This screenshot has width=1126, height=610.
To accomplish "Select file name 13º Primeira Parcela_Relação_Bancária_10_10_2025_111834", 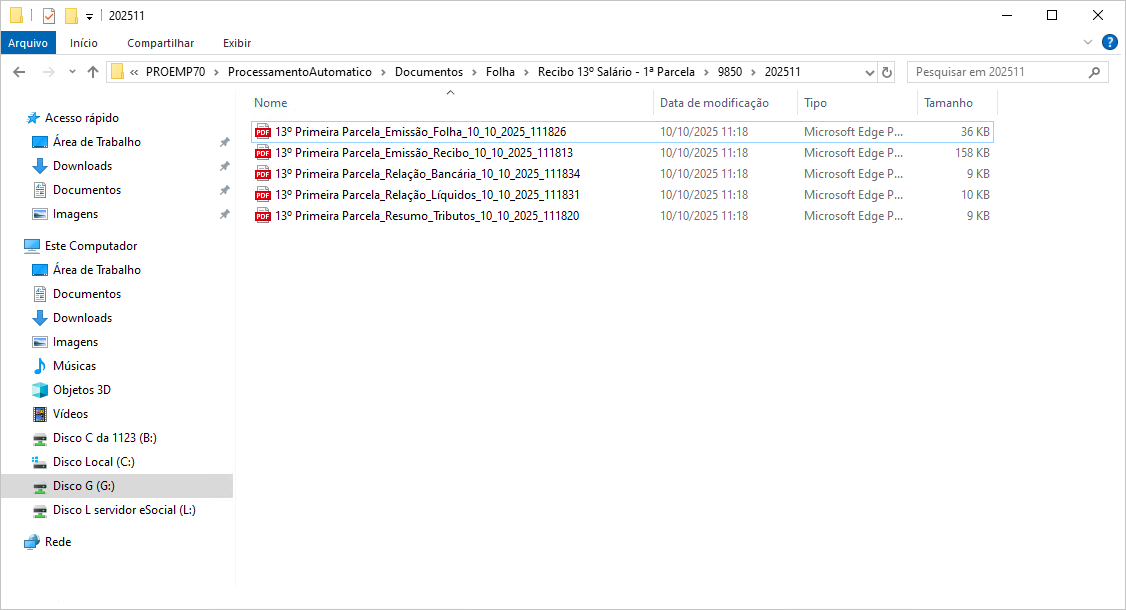I will click(427, 173).
